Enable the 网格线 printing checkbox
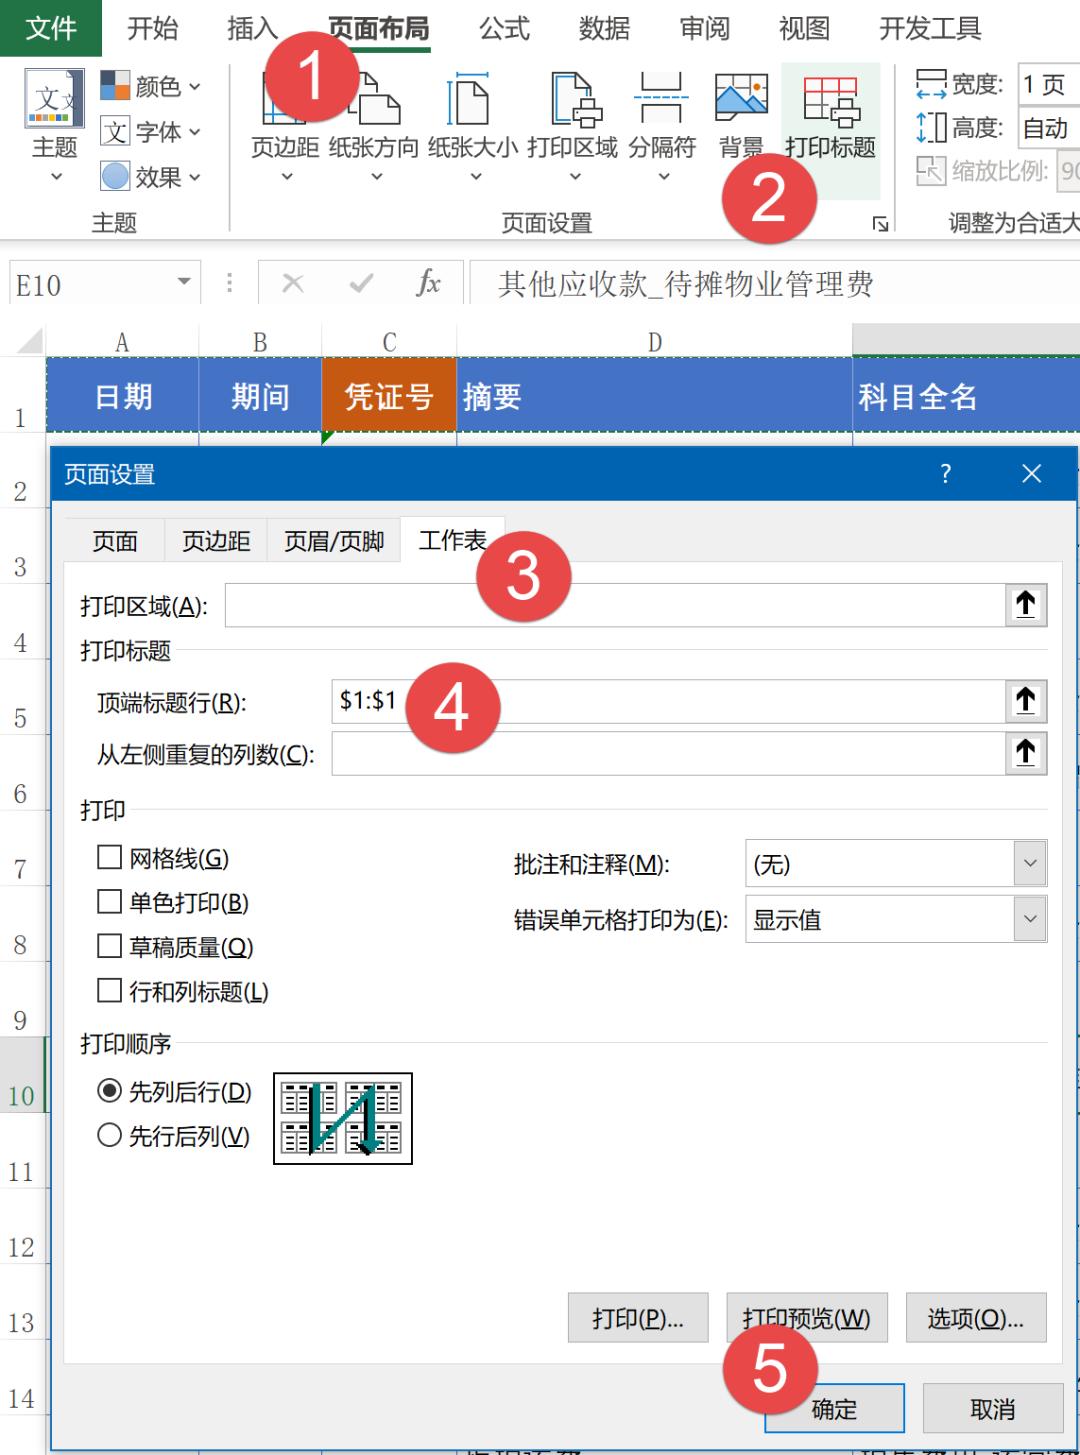Viewport: 1080px width, 1455px height. pos(108,857)
